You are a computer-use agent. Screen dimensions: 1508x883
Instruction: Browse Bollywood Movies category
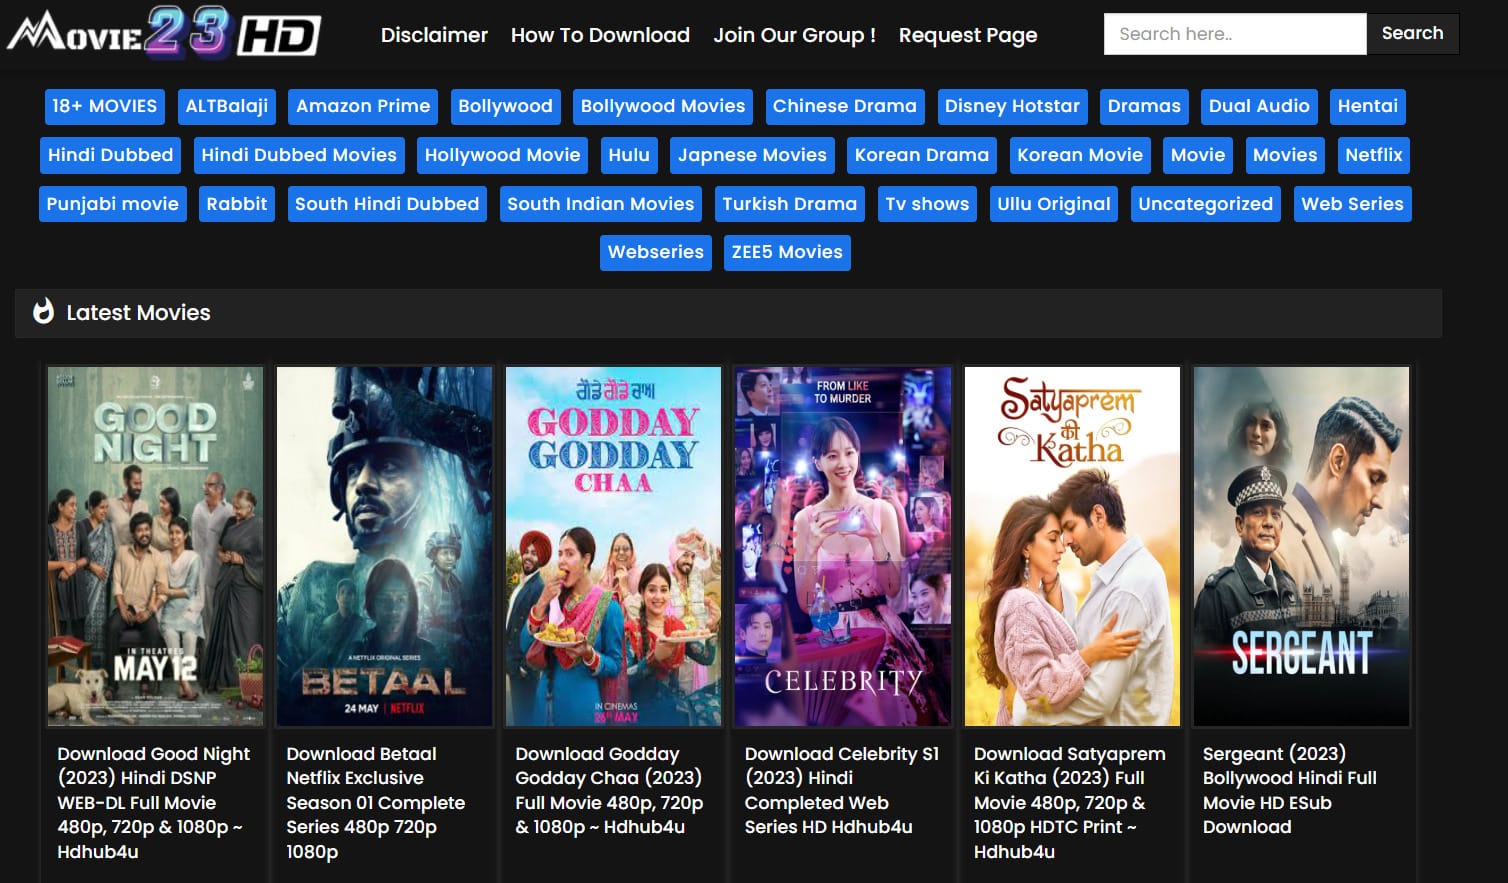click(x=663, y=106)
